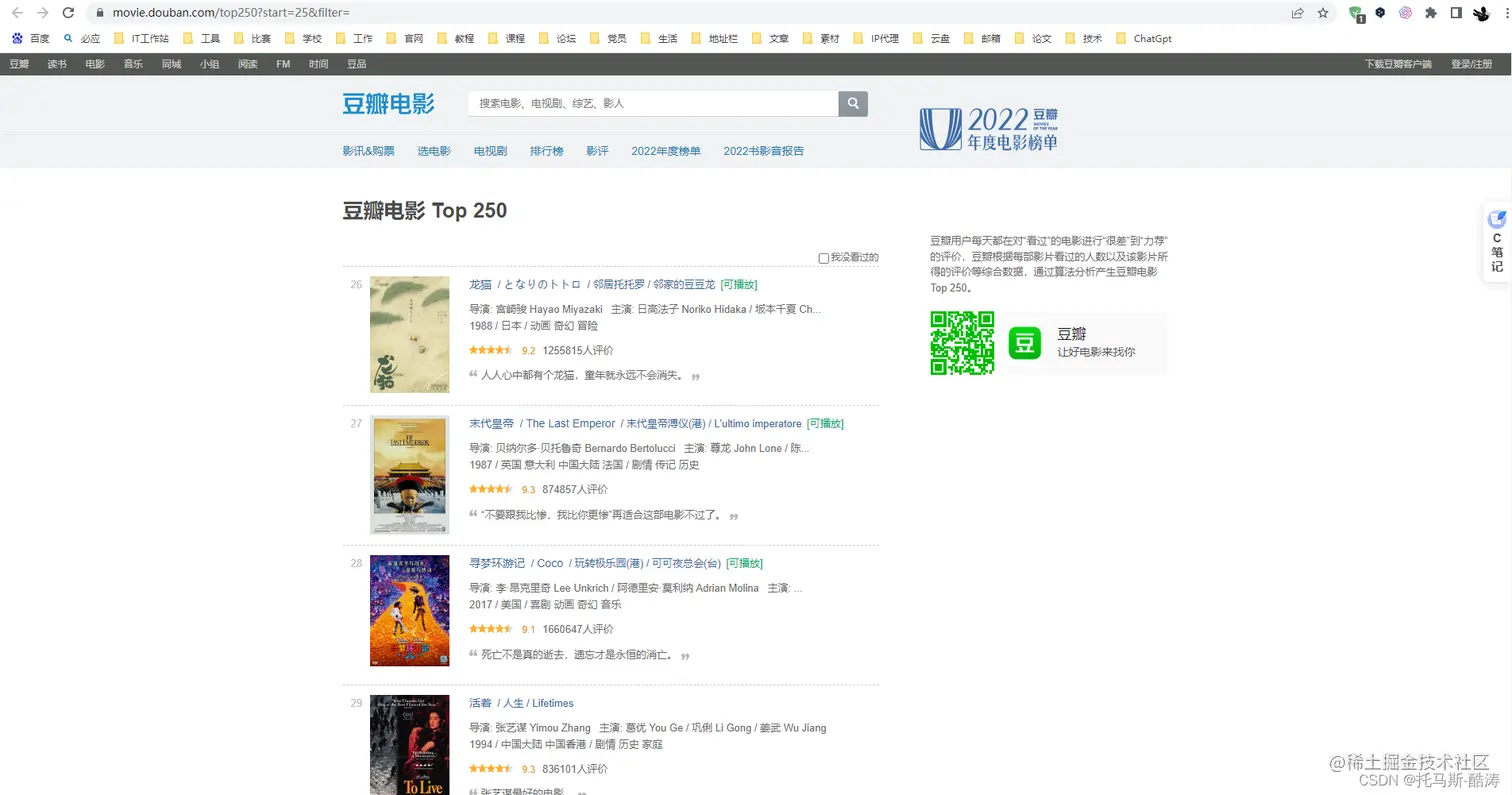This screenshot has width=1512, height=795.
Task: Open the 学校 bookmark folder
Action: pyautogui.click(x=304, y=39)
